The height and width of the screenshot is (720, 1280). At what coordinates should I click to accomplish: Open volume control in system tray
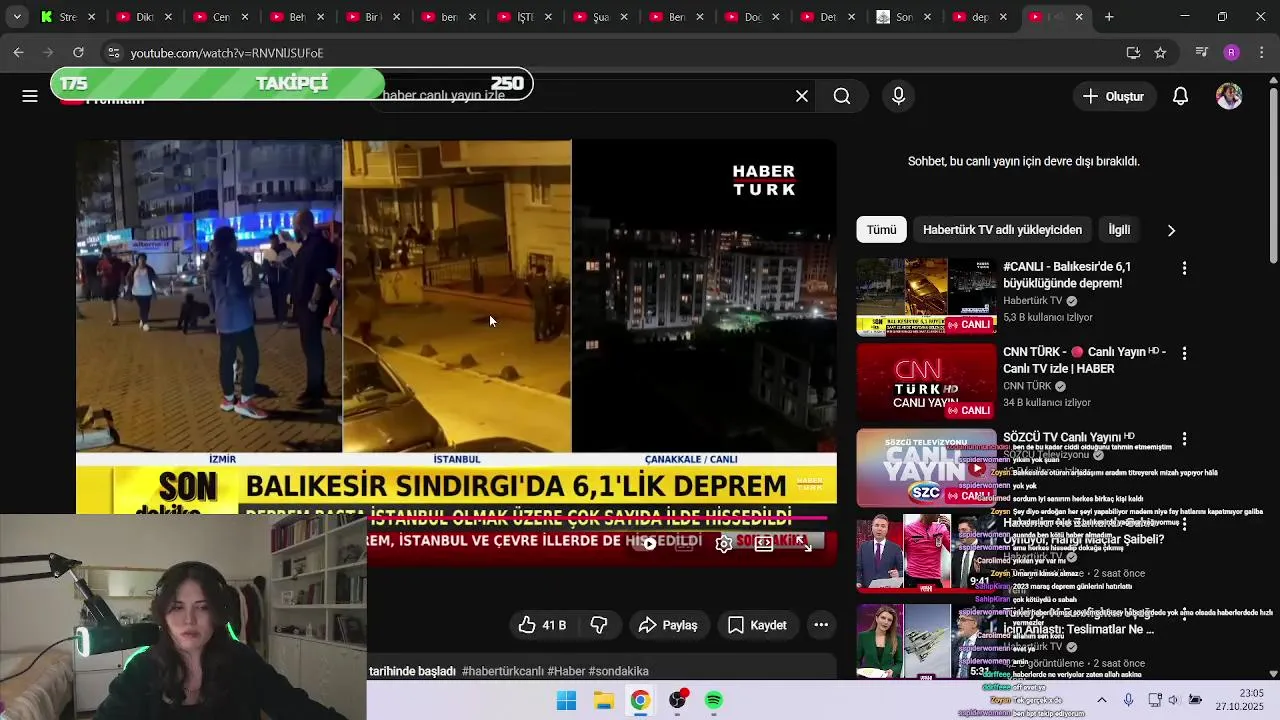coord(1174,700)
